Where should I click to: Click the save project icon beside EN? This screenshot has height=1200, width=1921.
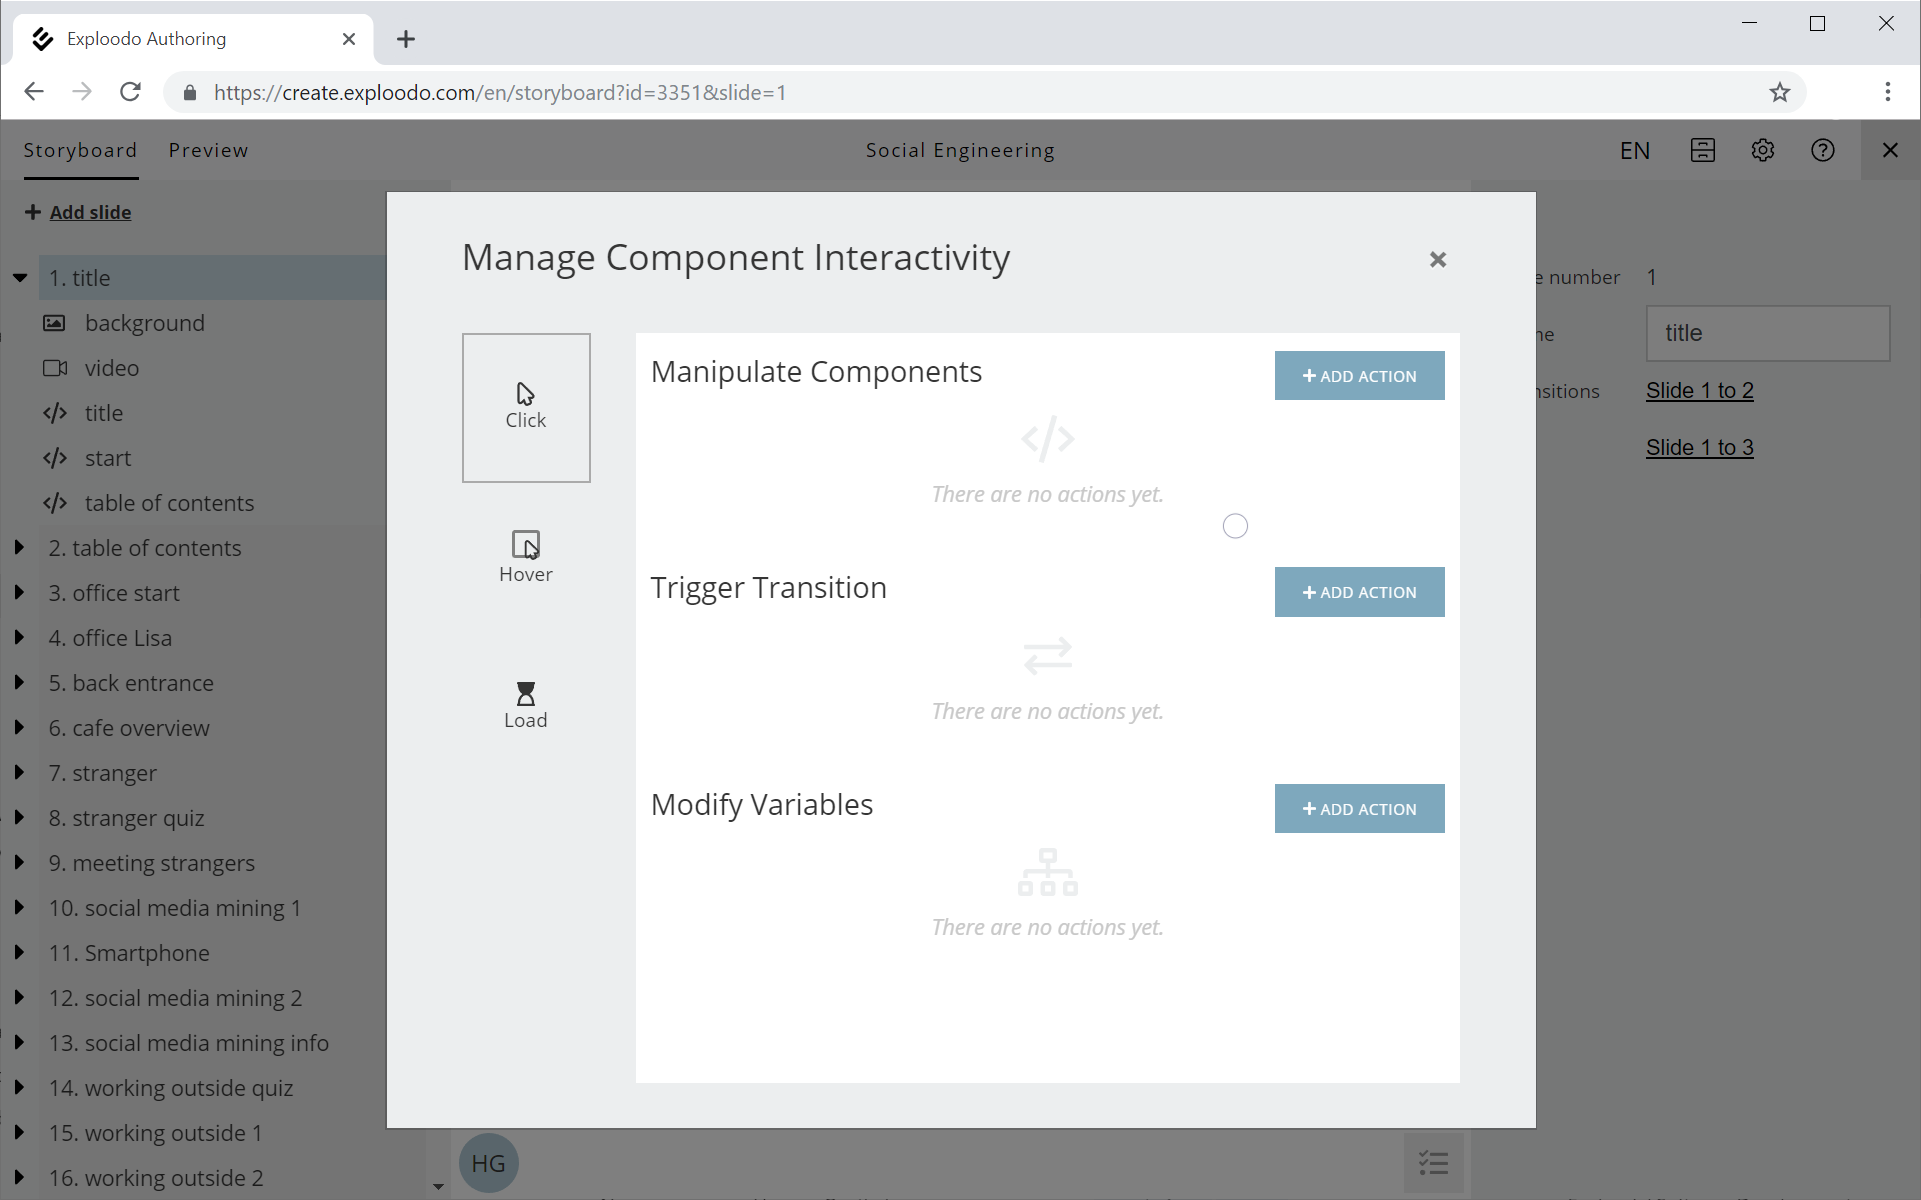pos(1702,150)
